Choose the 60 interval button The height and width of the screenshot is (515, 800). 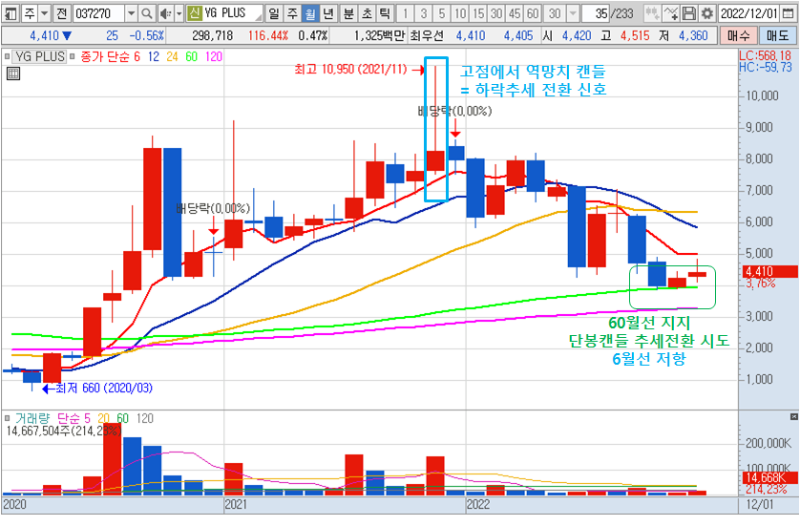click(533, 13)
